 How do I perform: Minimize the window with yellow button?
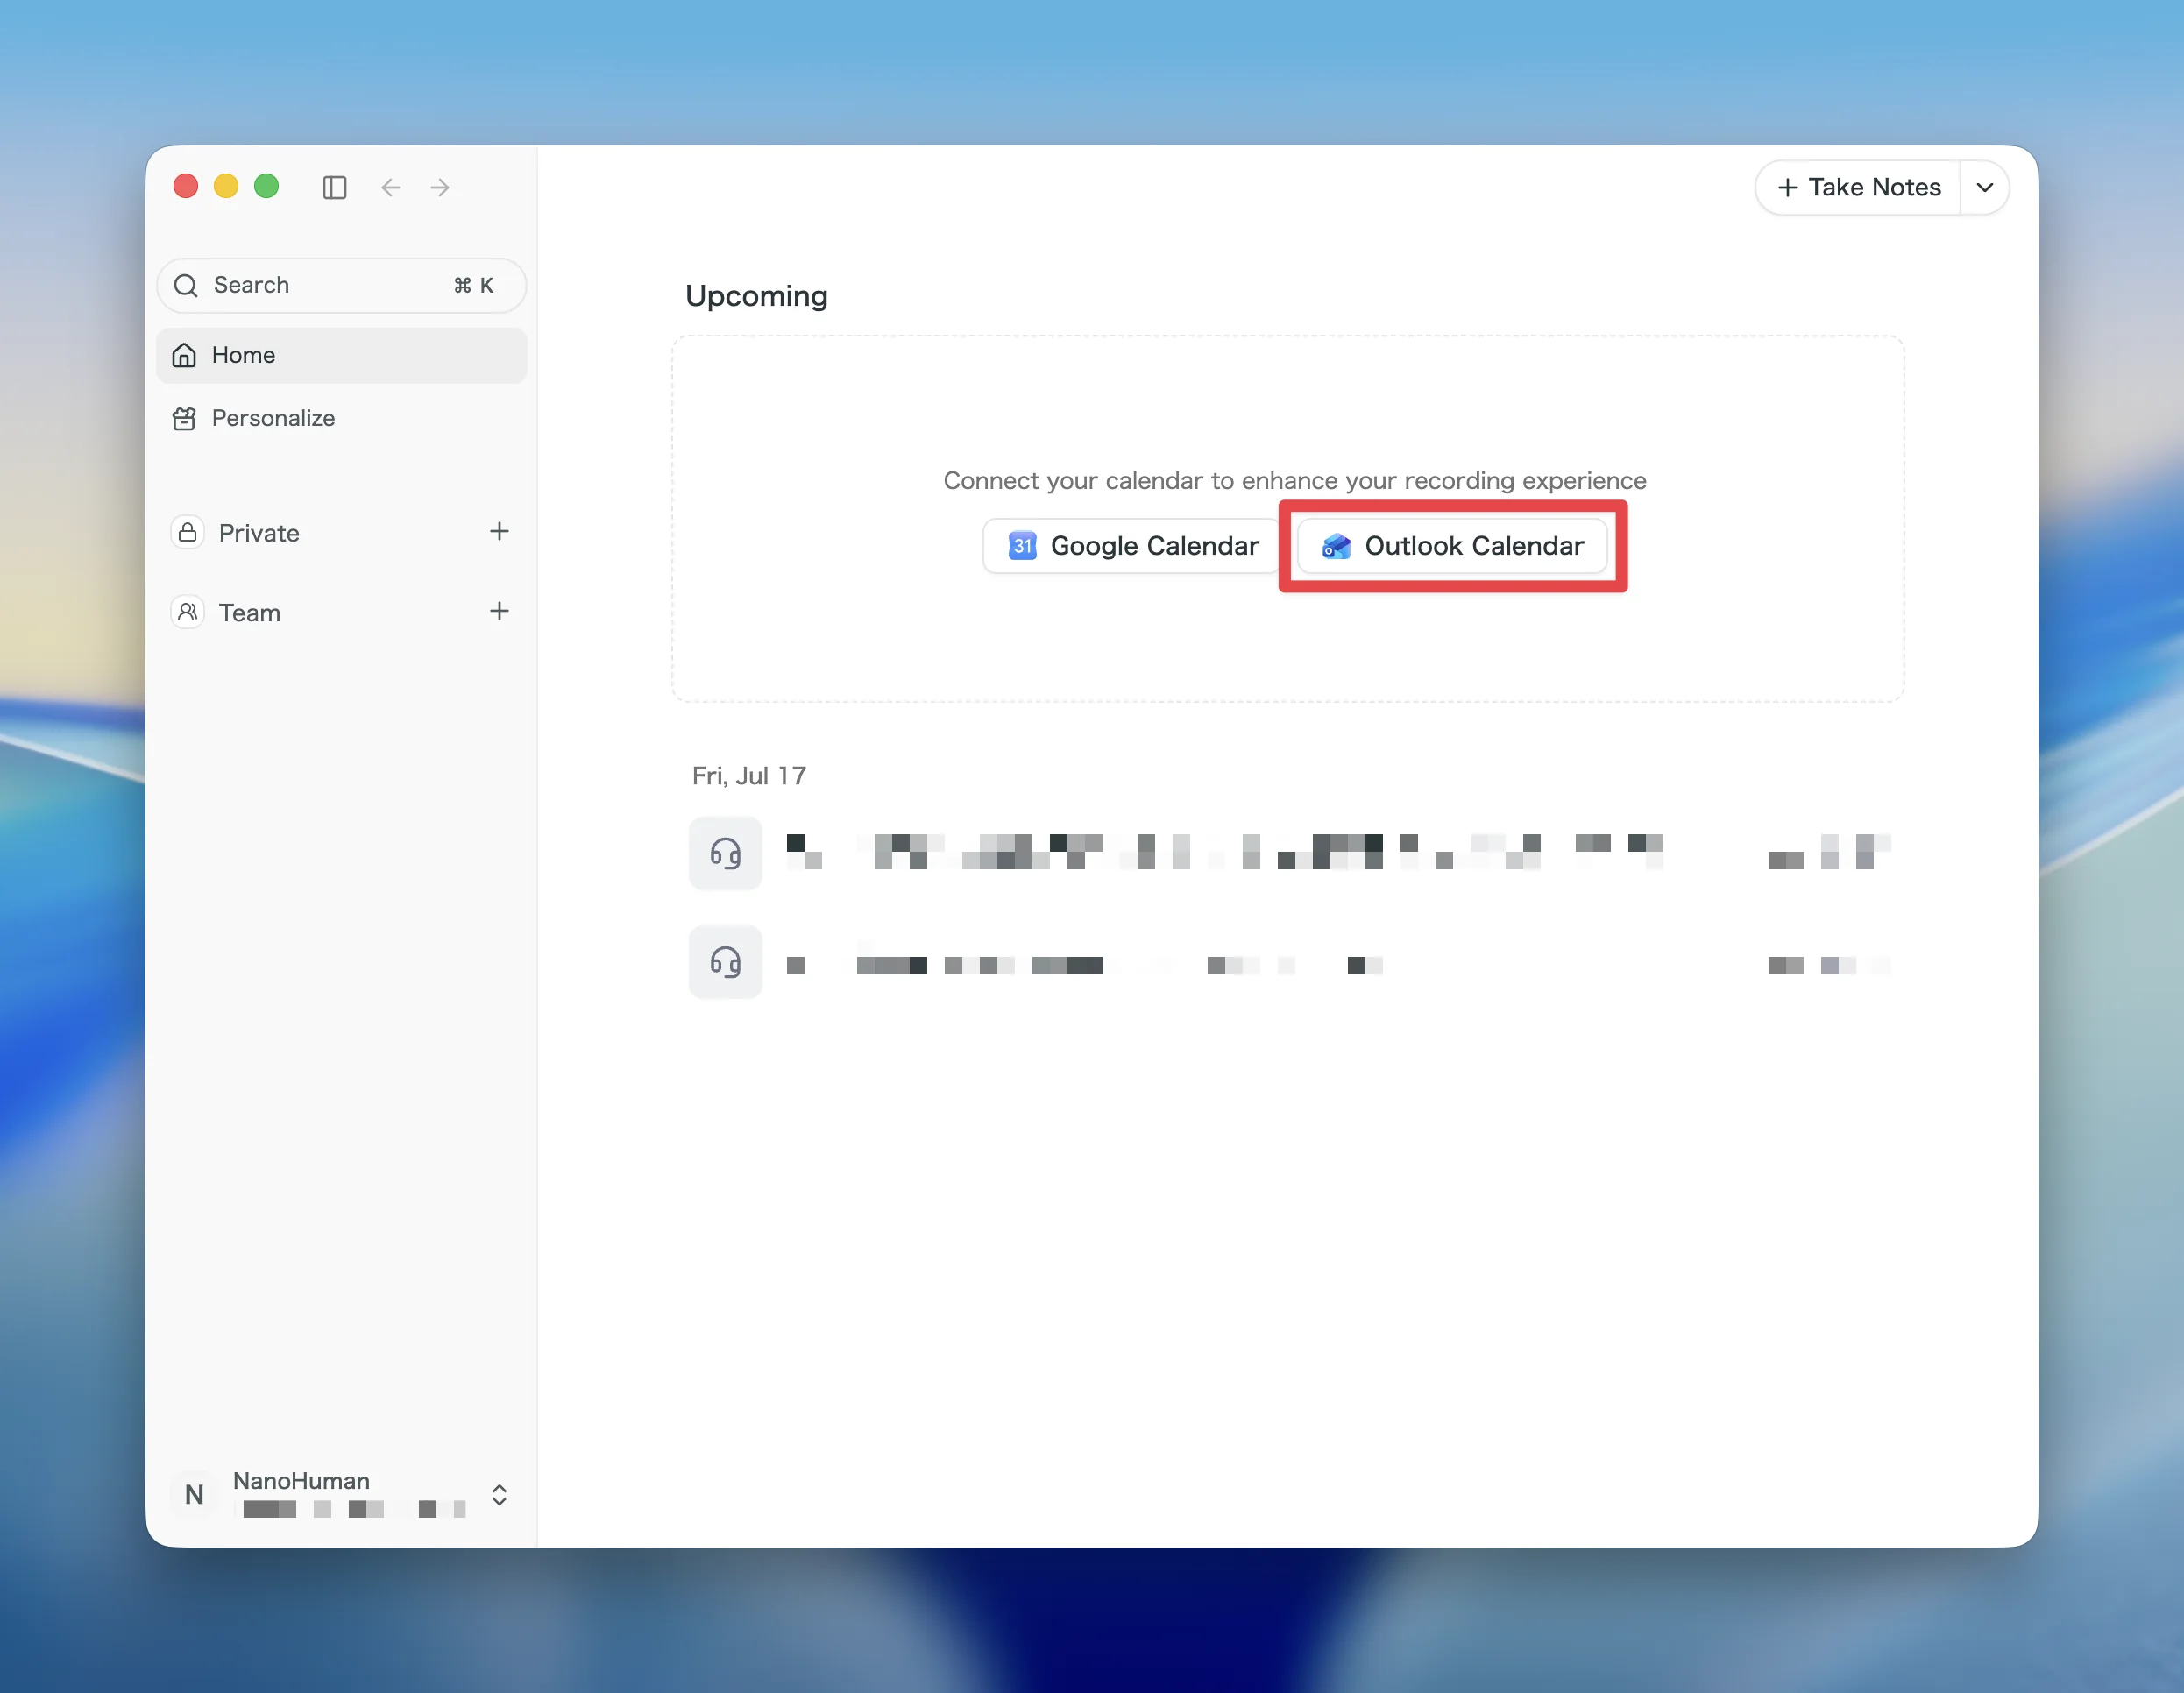point(226,187)
